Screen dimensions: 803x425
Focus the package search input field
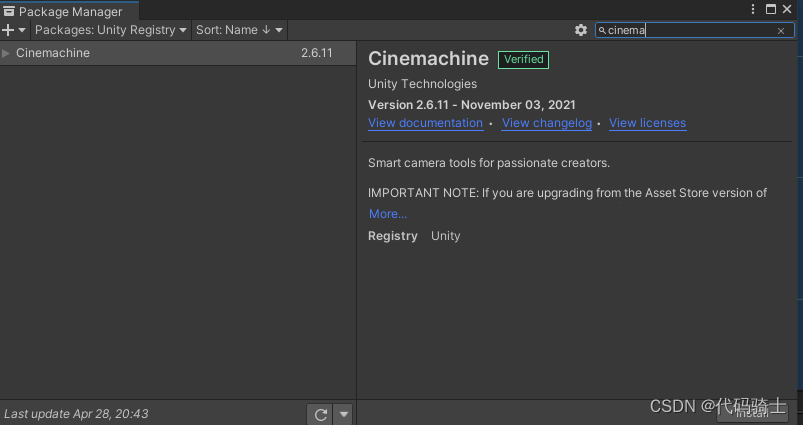[690, 31]
